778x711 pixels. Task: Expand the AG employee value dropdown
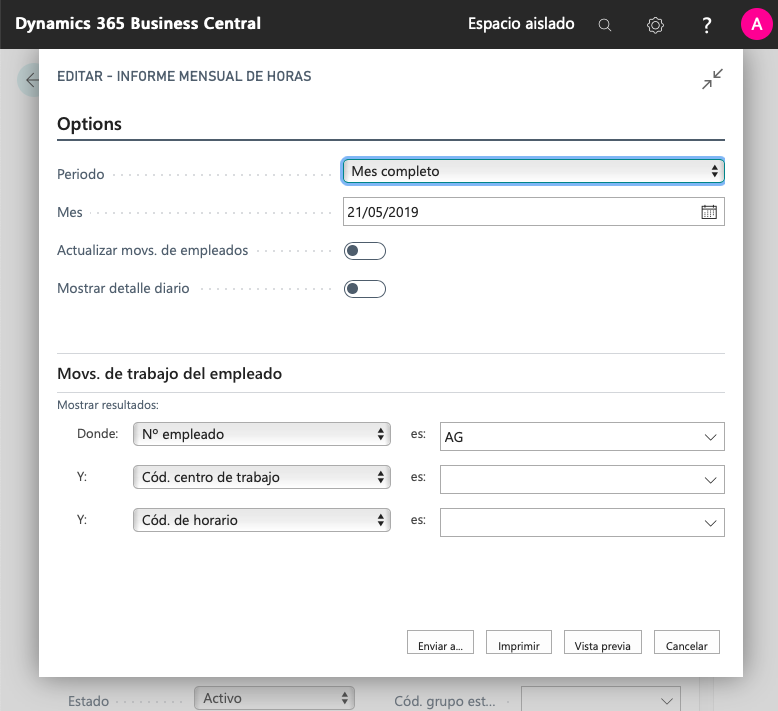(x=710, y=437)
